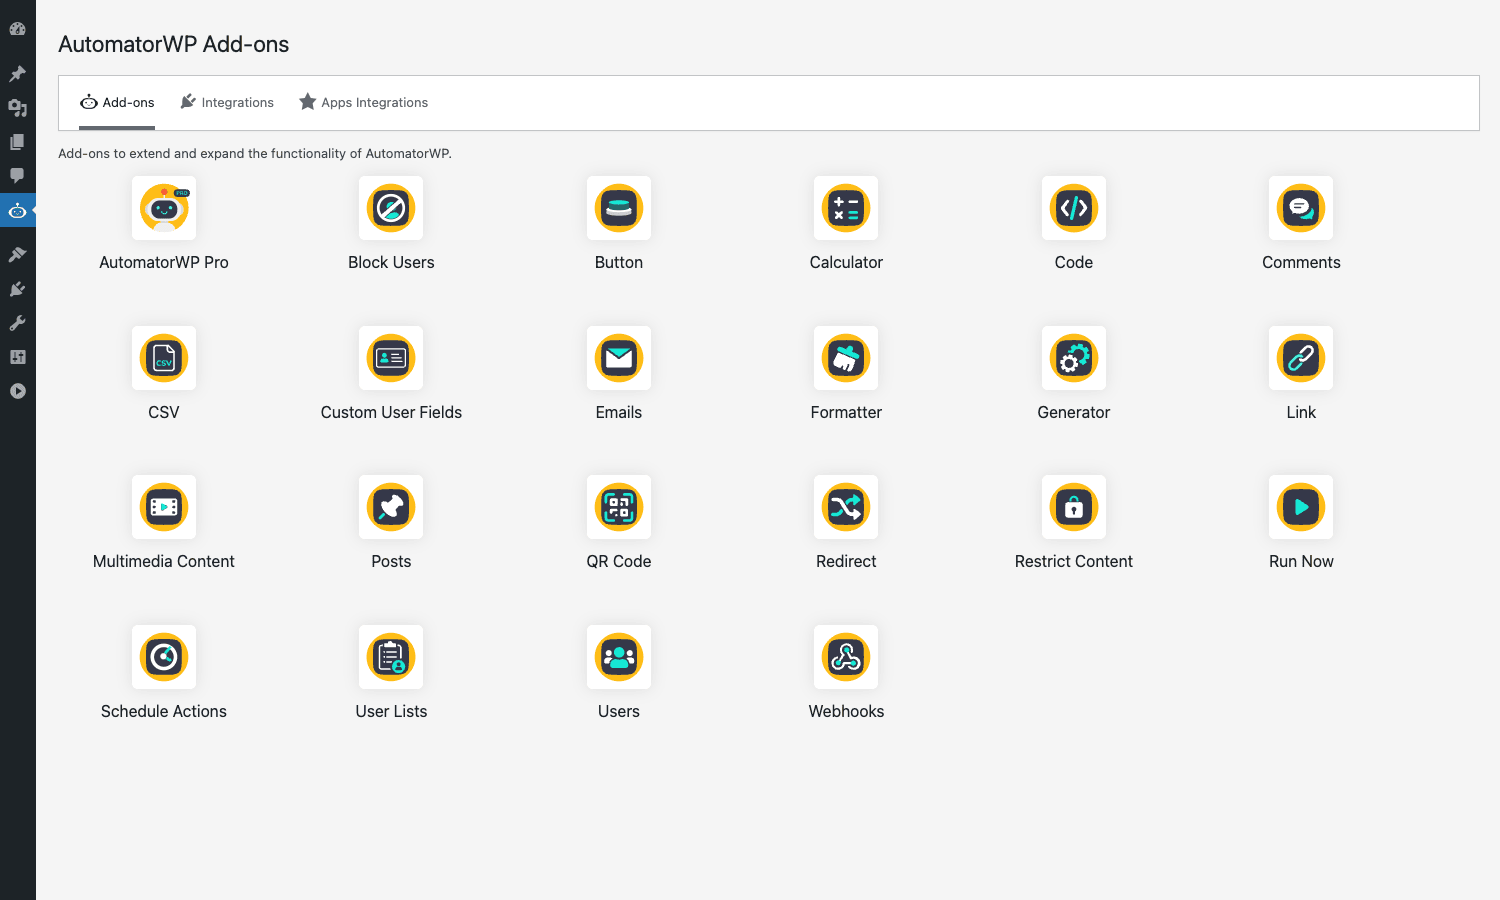1500x900 pixels.
Task: Open the Comments sidebar menu icon
Action: coord(17,175)
